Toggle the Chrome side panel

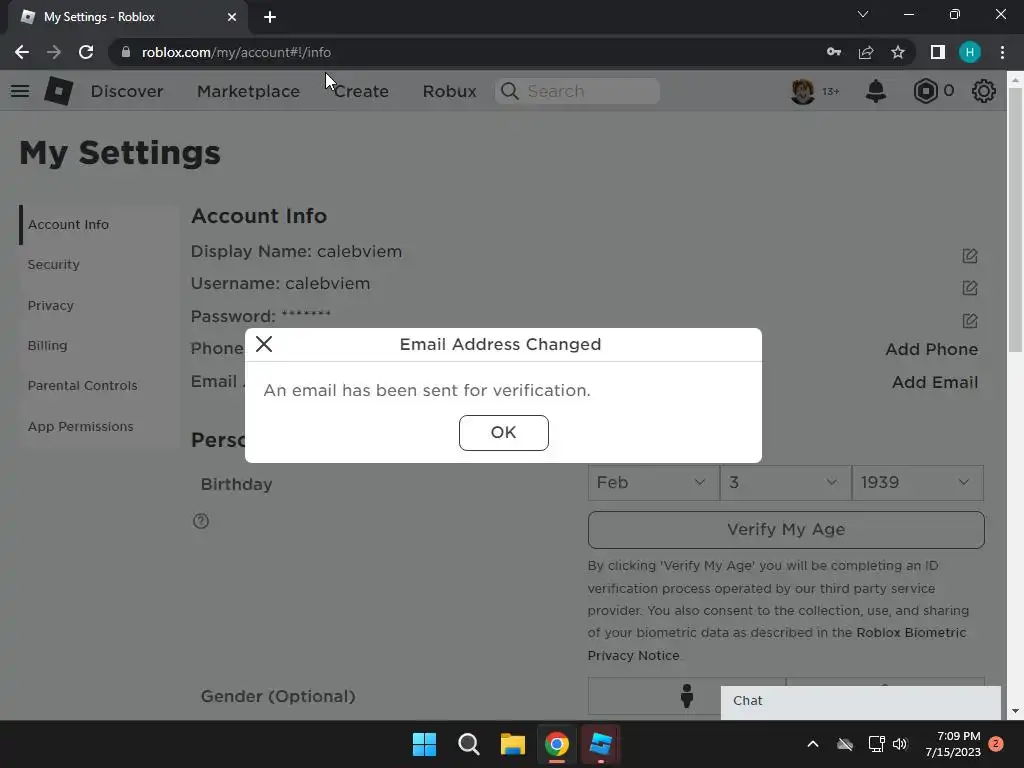click(x=938, y=52)
